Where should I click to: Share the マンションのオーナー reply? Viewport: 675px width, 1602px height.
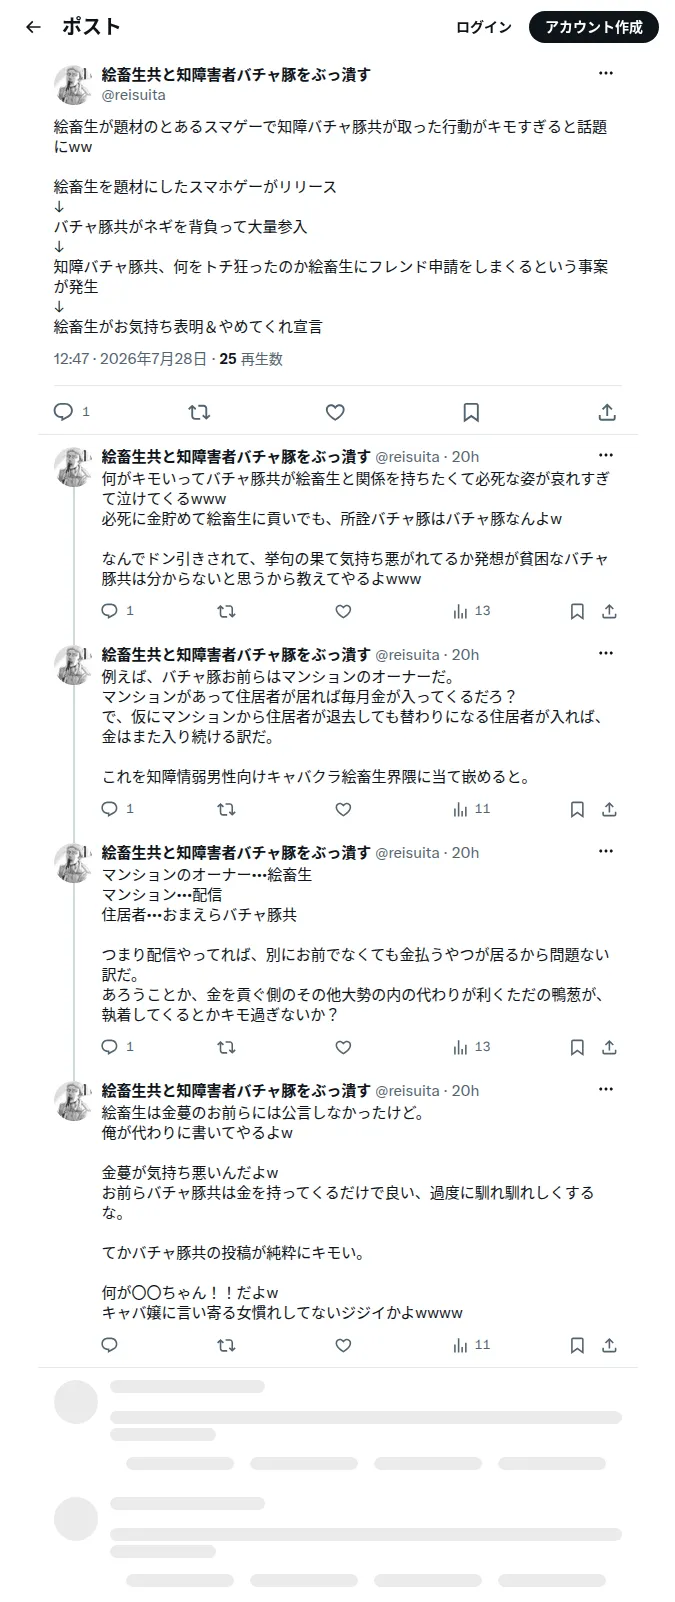click(x=609, y=1047)
